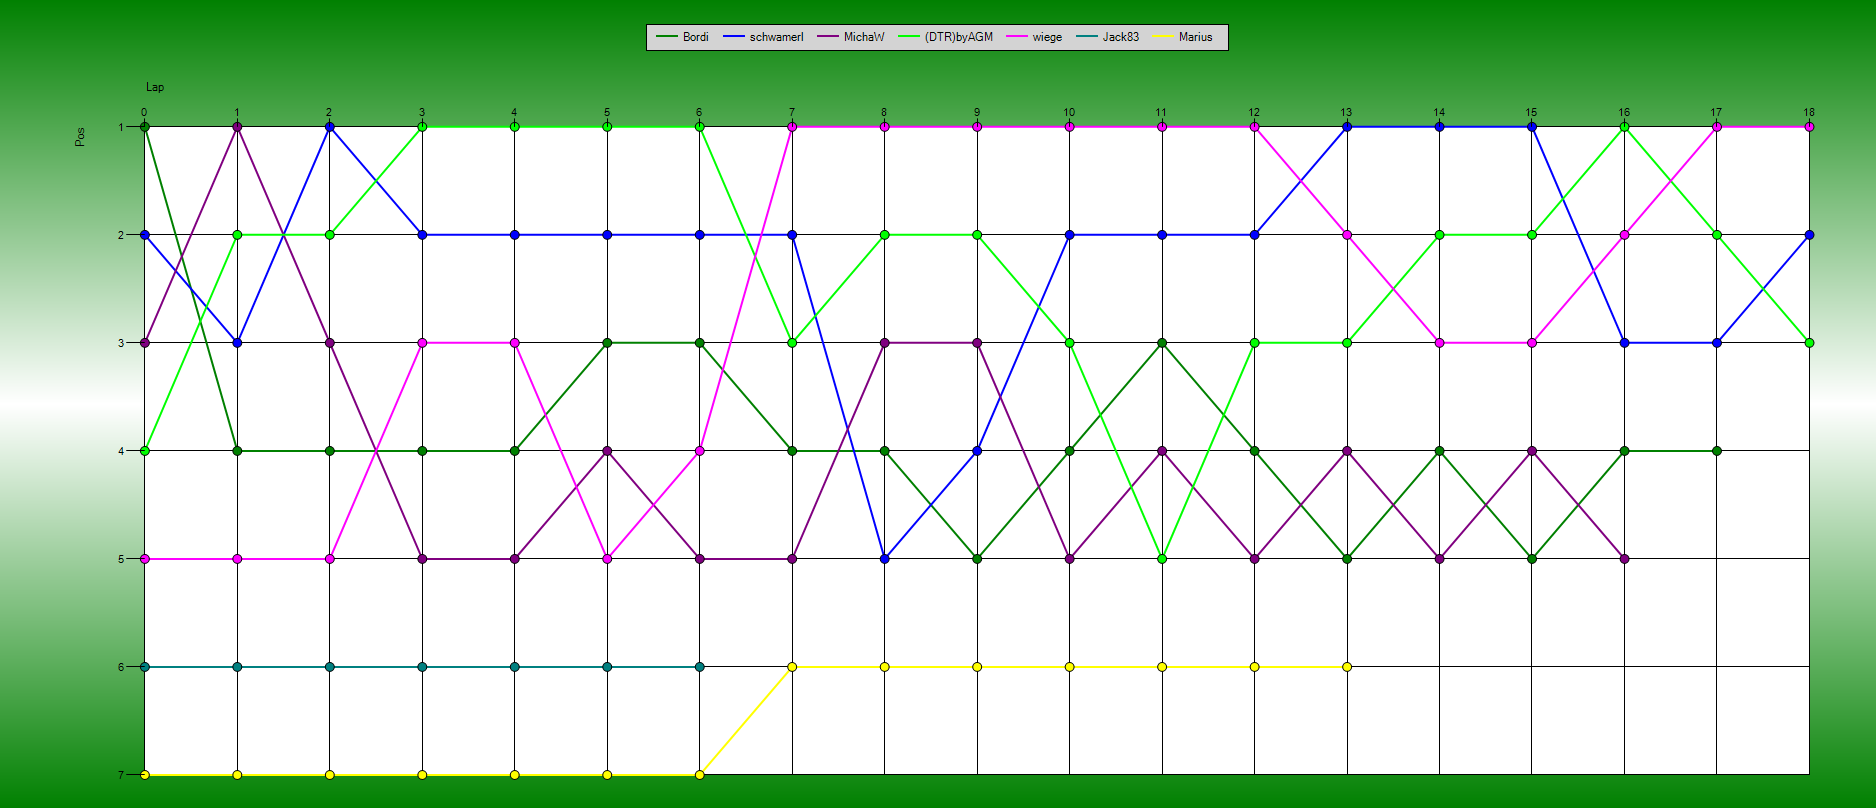Click the yellow line swatch beside Marius

click(1163, 37)
